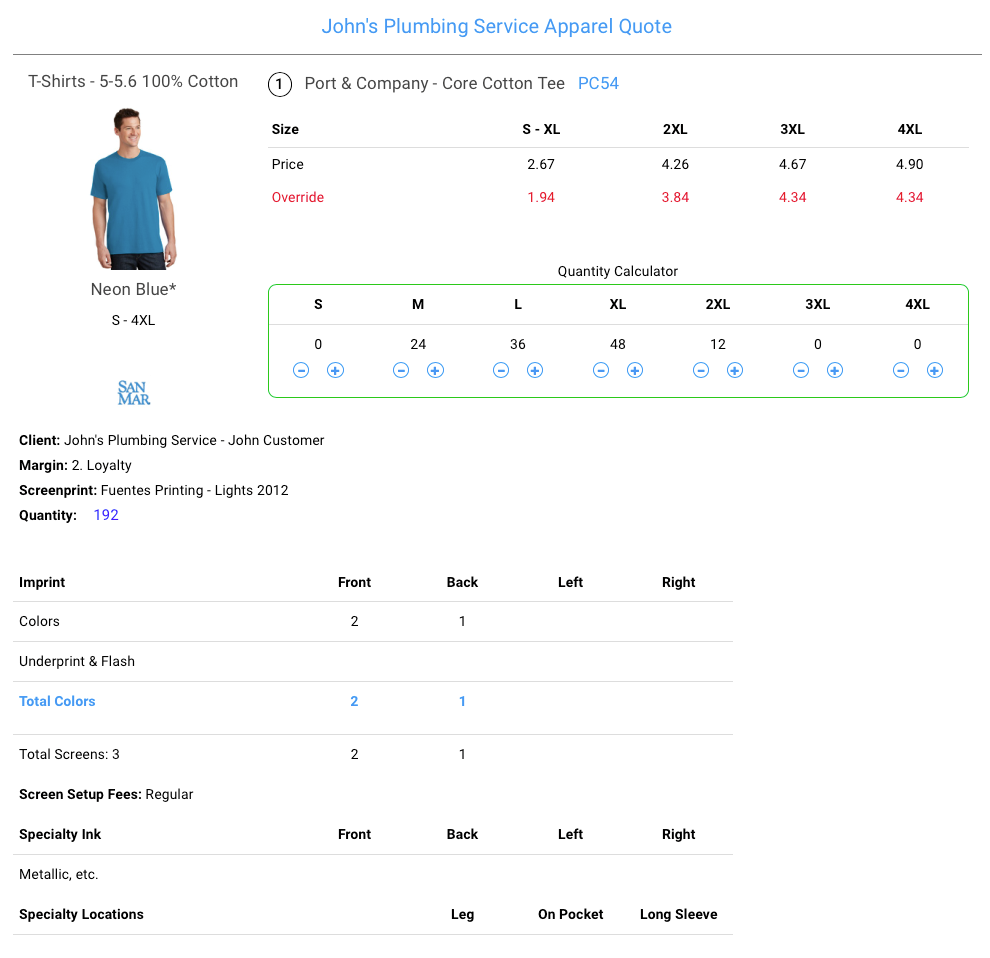Viewport: 990px width, 958px height.
Task: Increase XL quantity via plus button
Action: point(635,370)
